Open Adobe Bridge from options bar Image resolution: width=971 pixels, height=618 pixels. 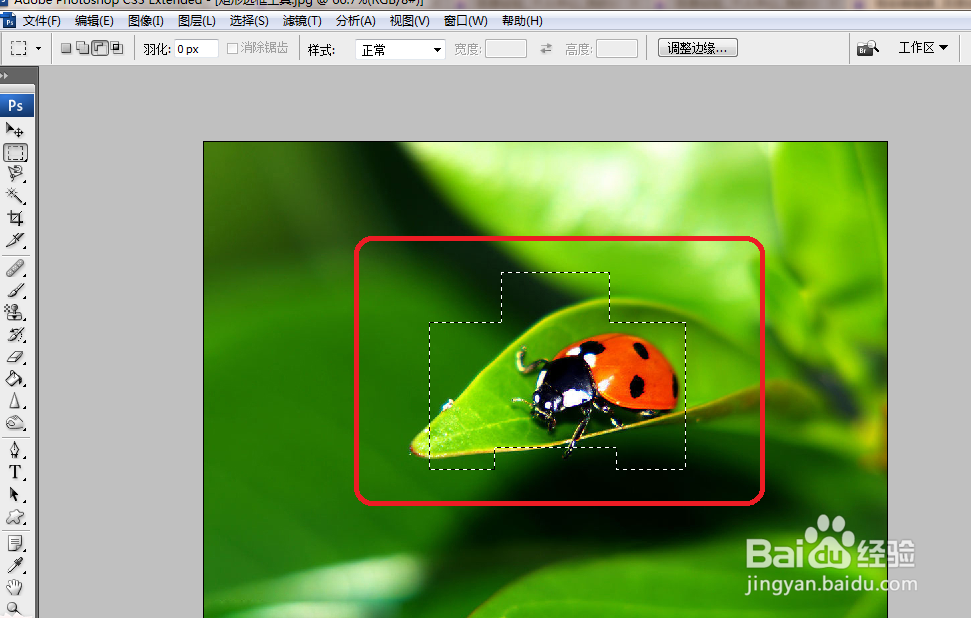tap(868, 48)
